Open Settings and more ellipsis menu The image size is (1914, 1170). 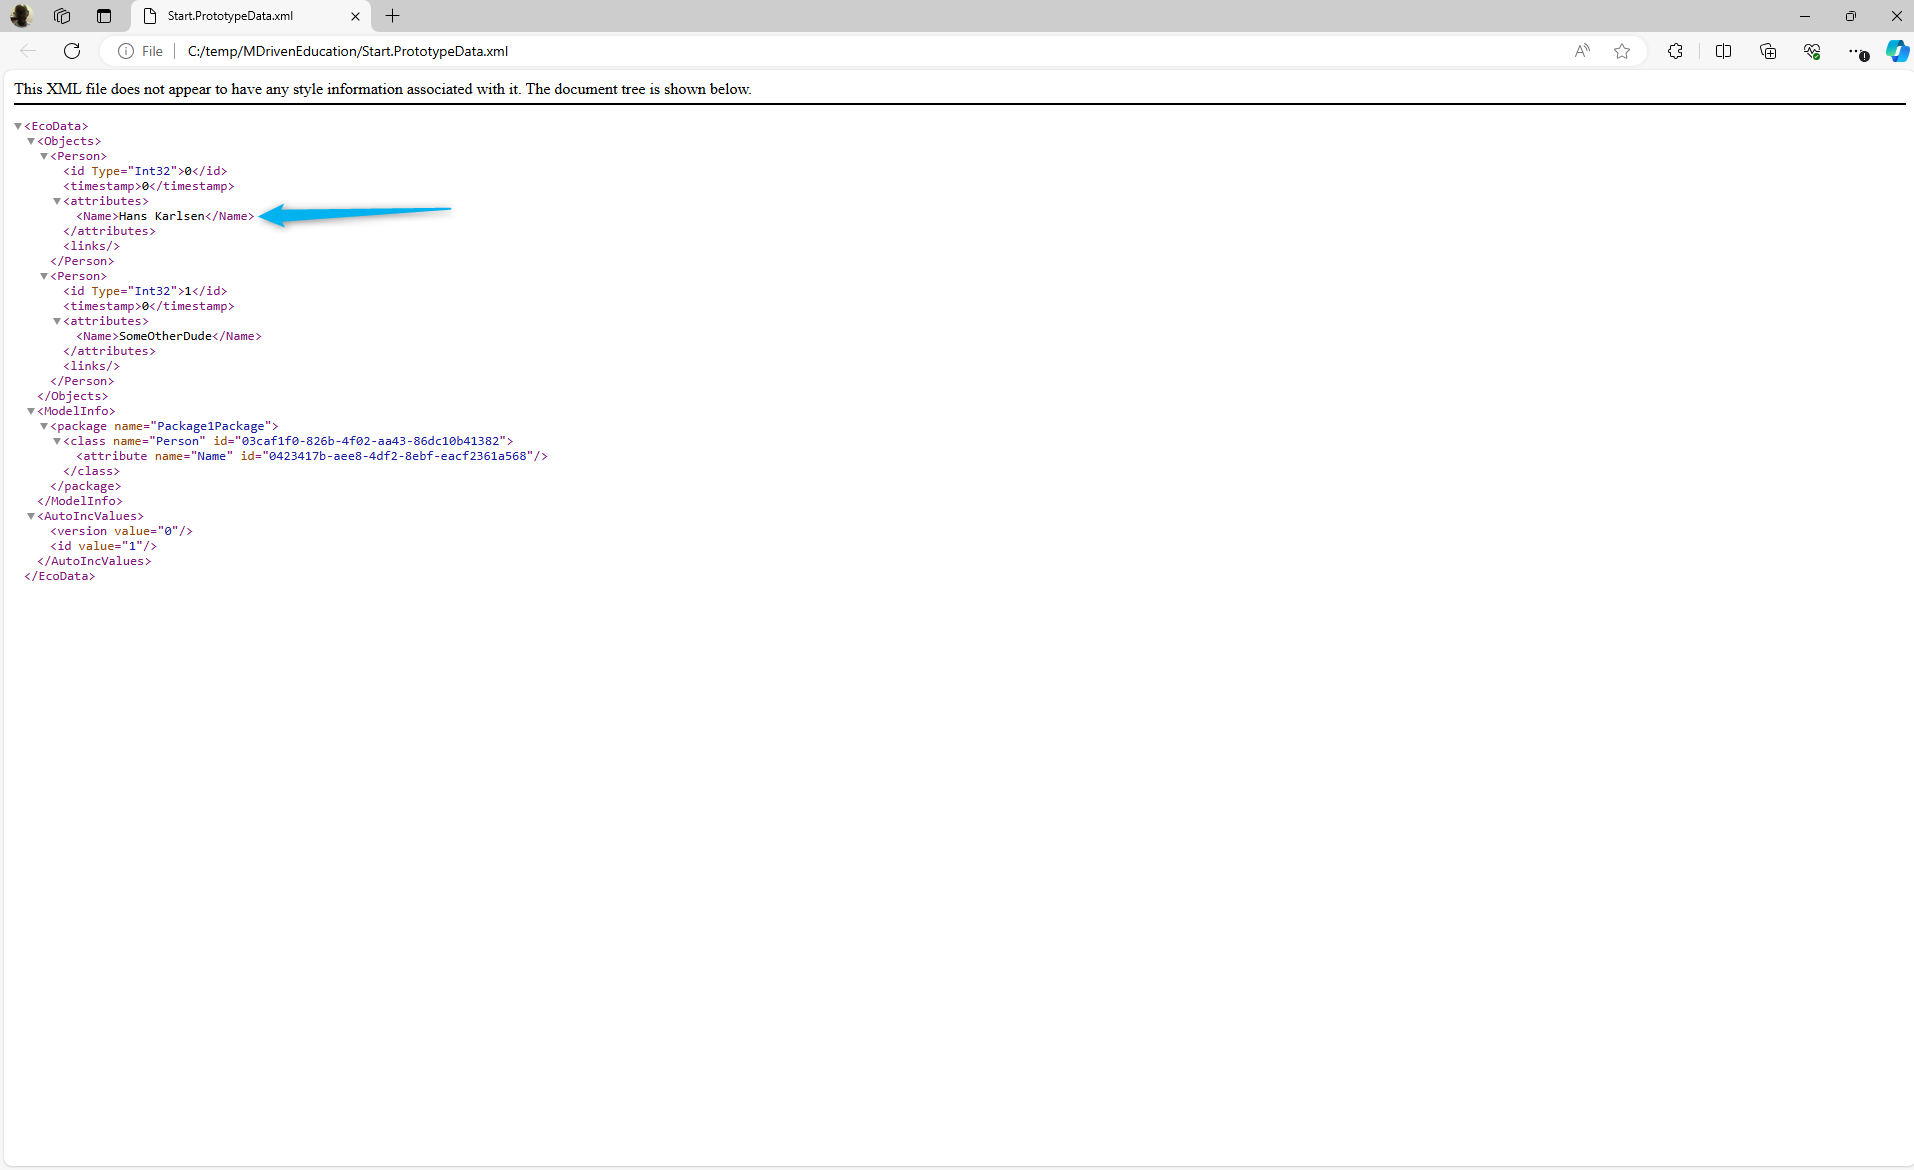(x=1855, y=51)
